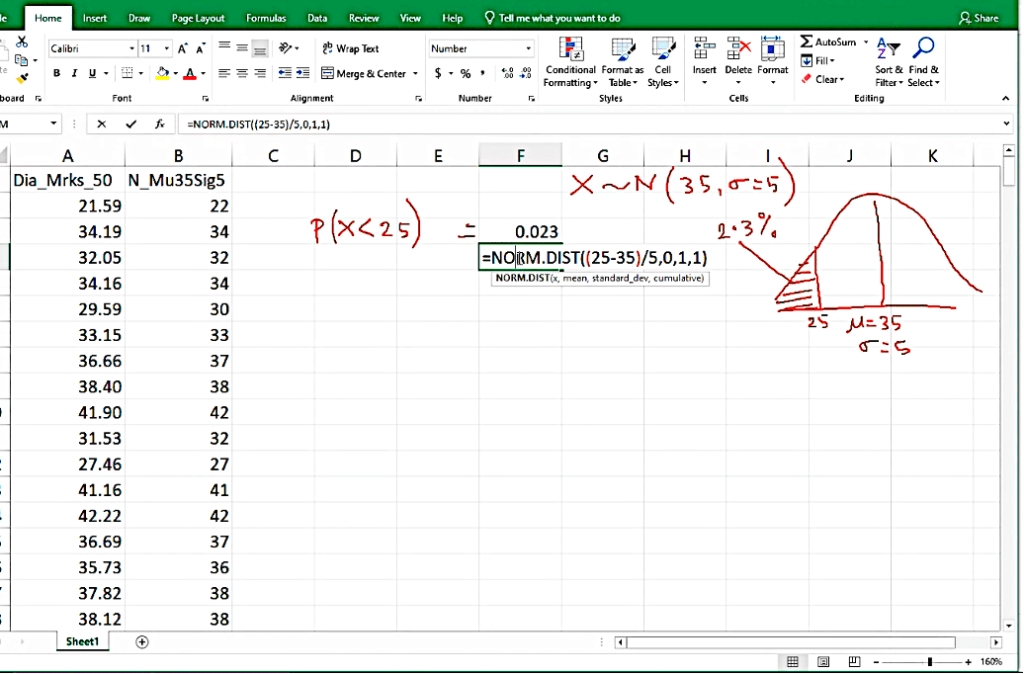Open the Number format dropdown
This screenshot has height=674, width=1024.
coord(529,48)
